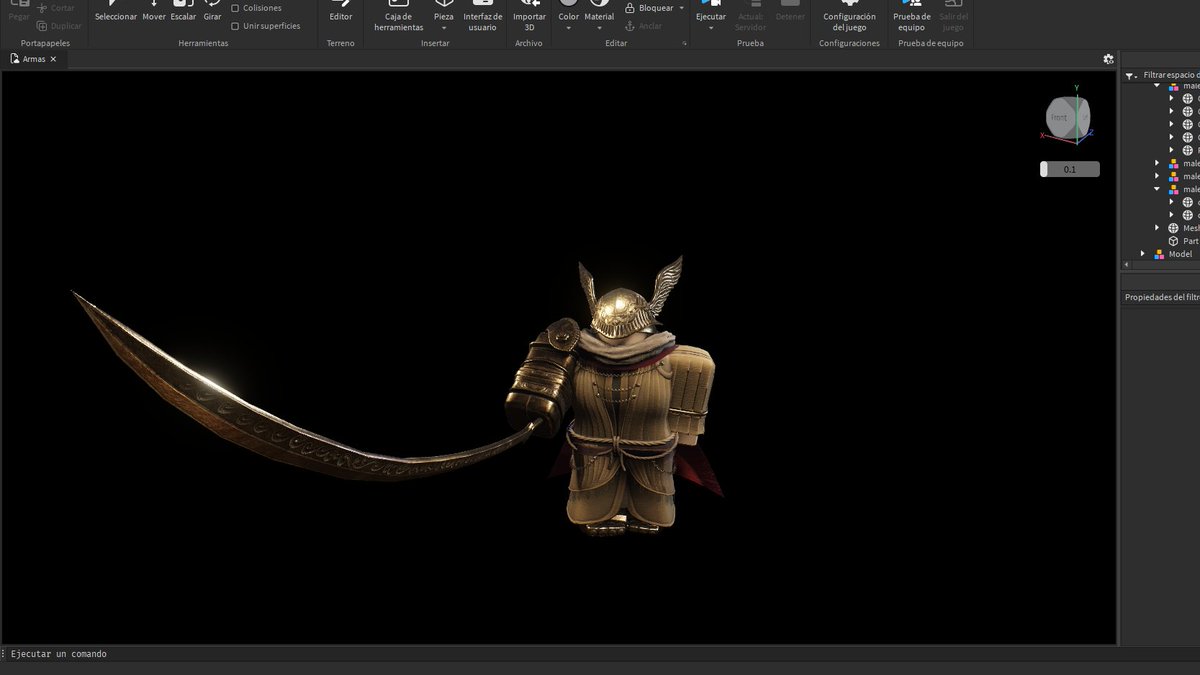Enable the Colisiones checkbox

[x=235, y=8]
